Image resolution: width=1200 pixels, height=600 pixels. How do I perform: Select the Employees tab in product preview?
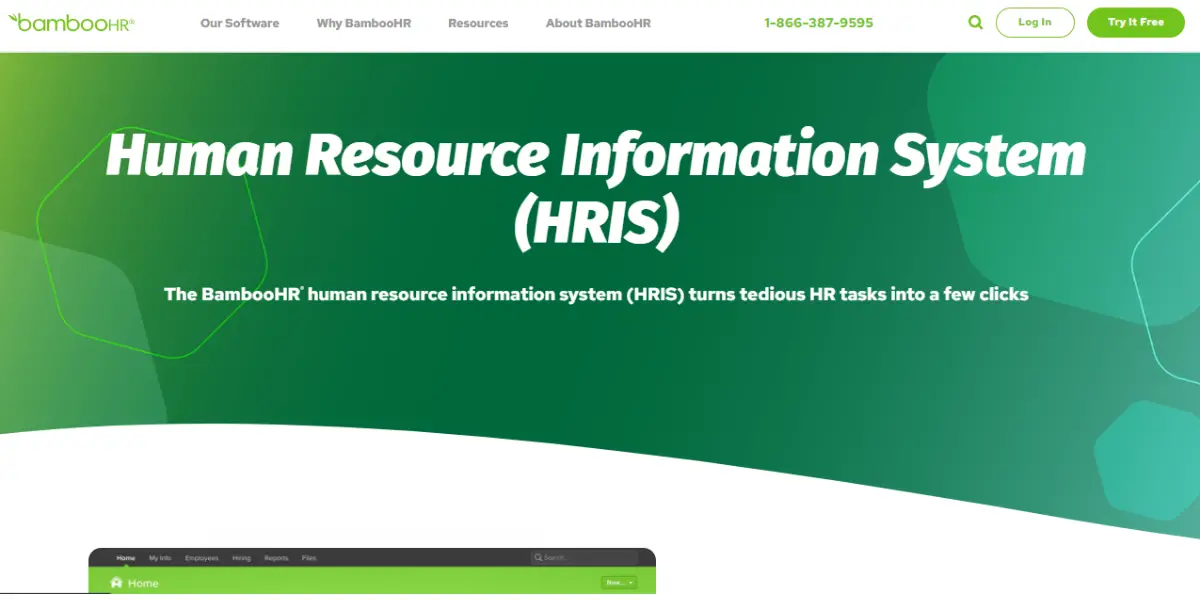202,558
